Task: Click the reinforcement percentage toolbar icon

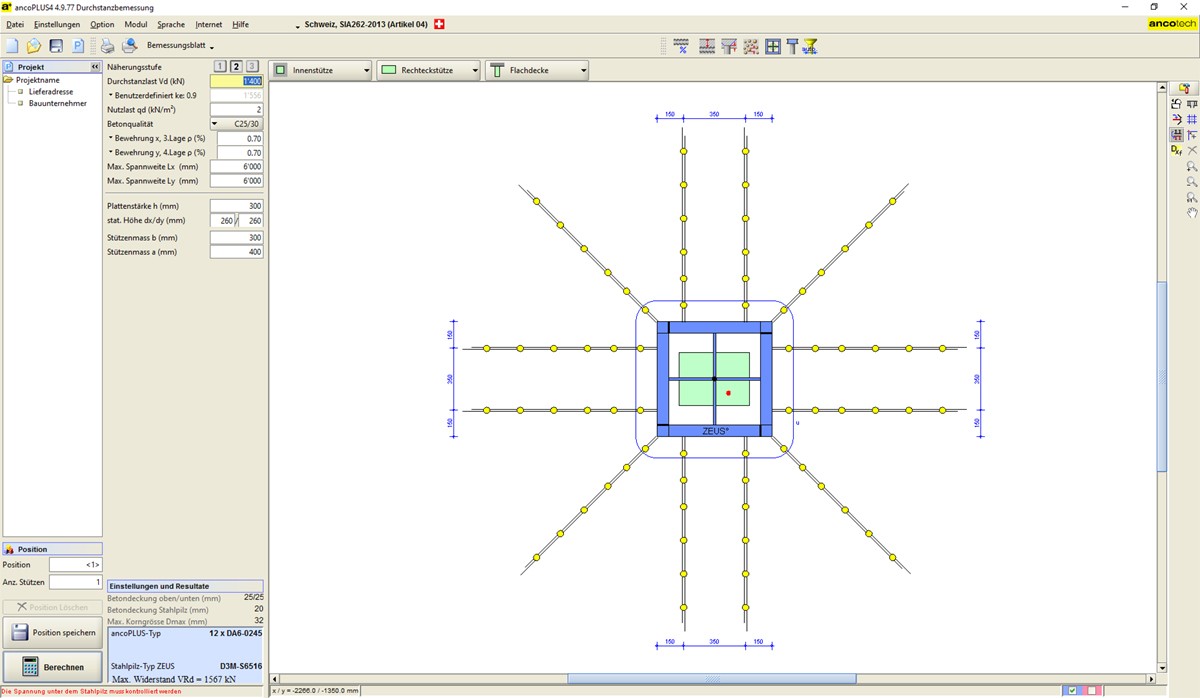Action: 681,46
